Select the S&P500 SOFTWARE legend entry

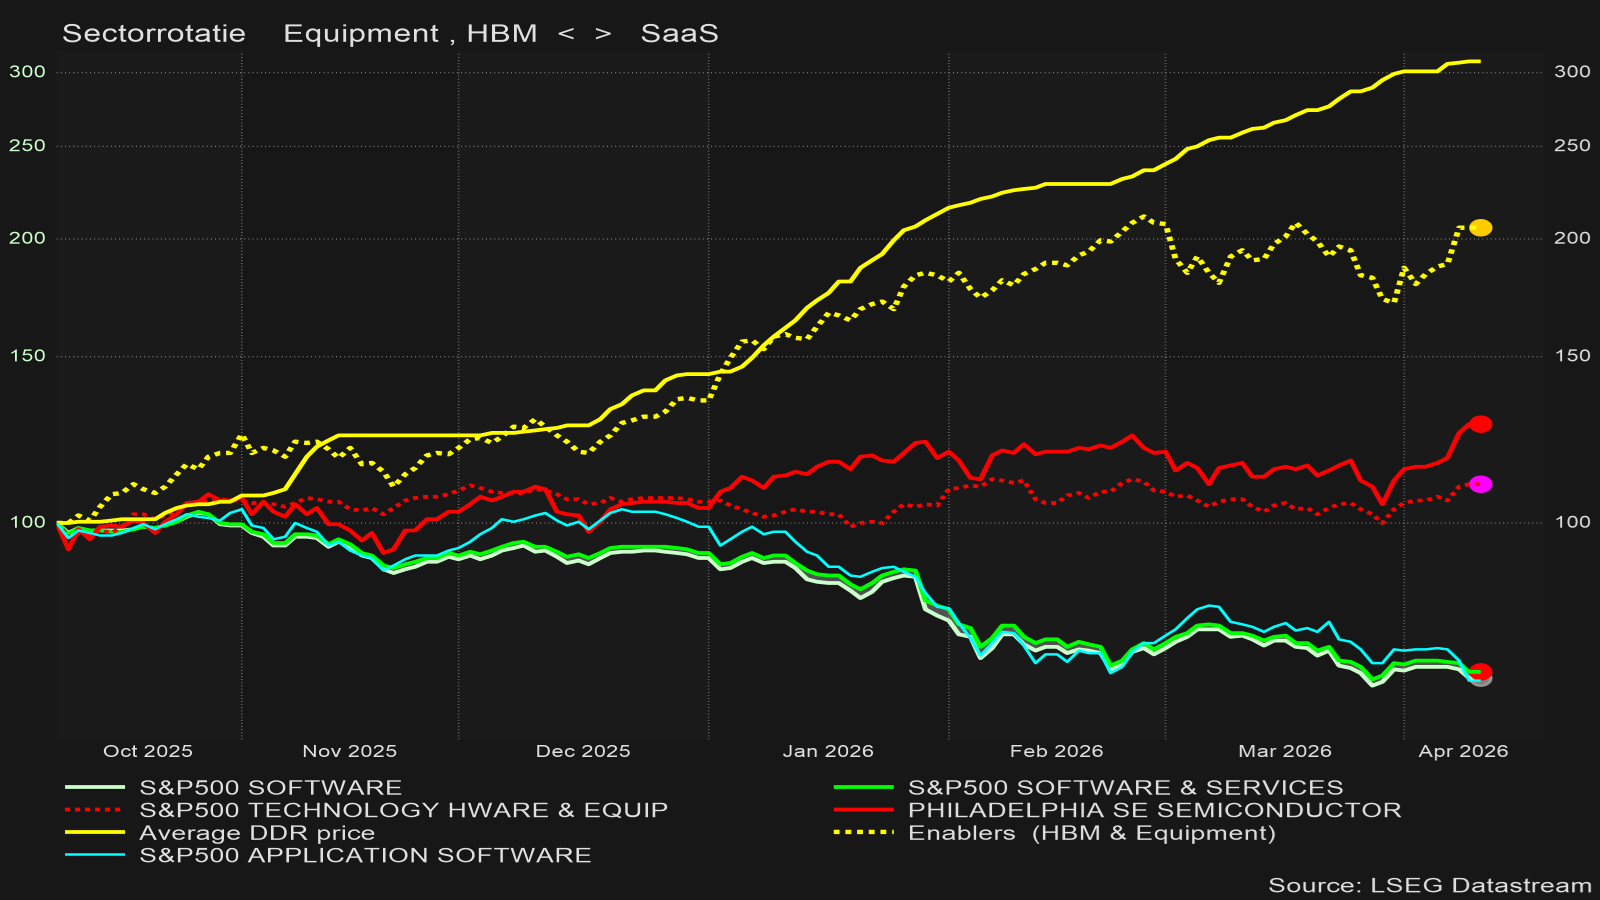point(270,788)
